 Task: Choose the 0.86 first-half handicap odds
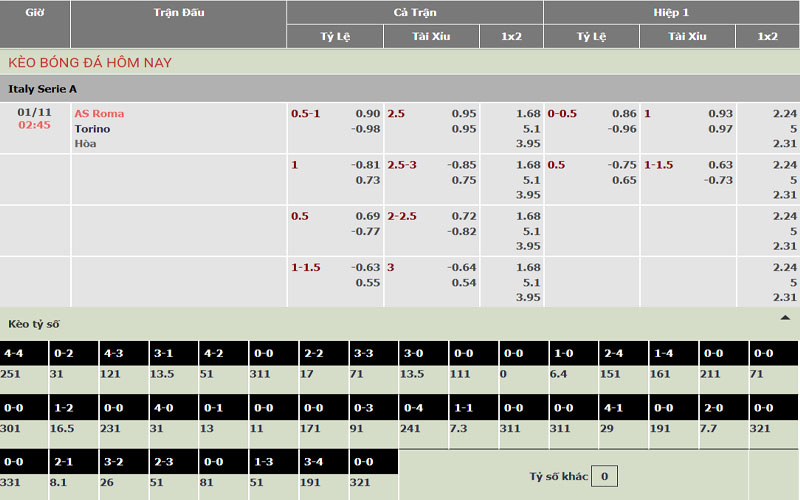[x=623, y=114]
